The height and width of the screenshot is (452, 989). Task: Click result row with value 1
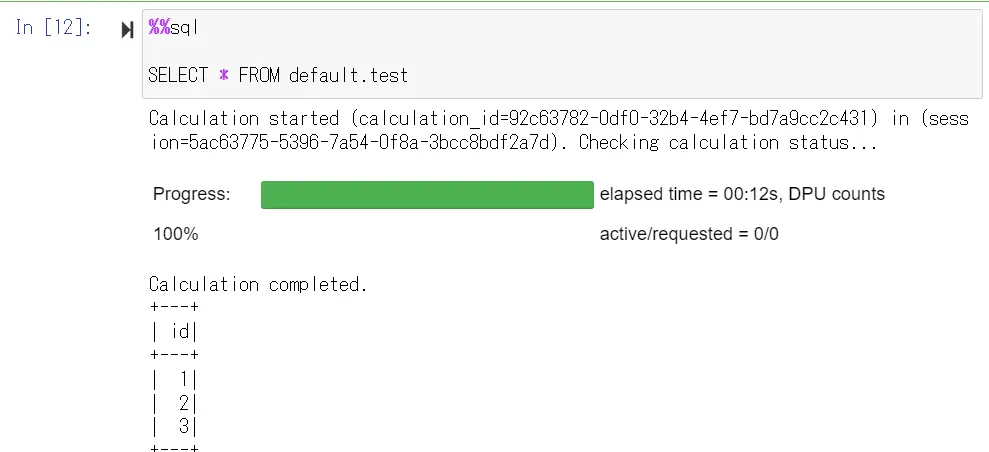(x=175, y=380)
